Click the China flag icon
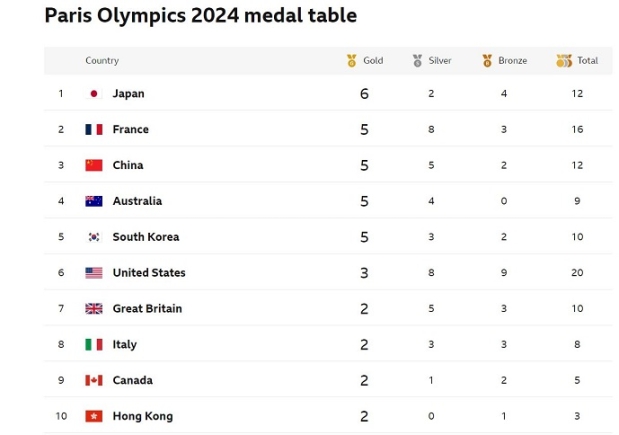Image resolution: width=619 pixels, height=435 pixels. click(x=94, y=165)
